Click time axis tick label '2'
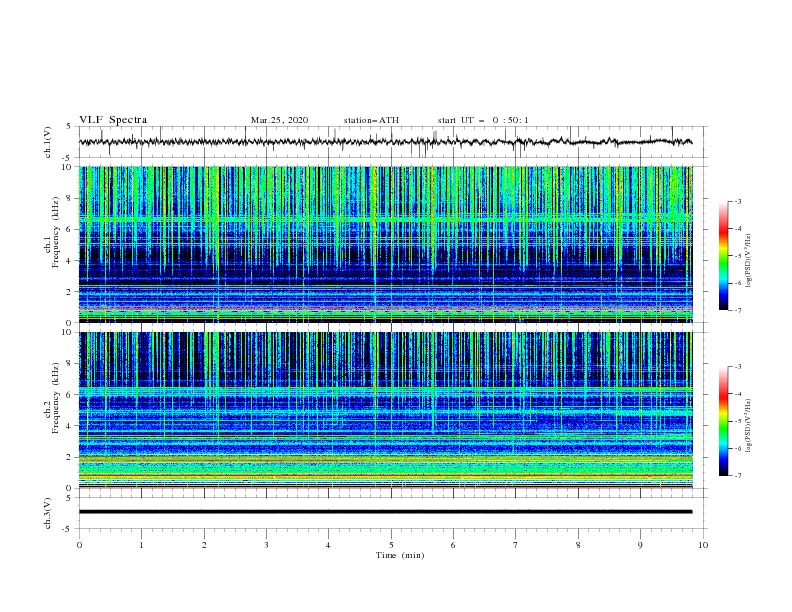 coord(204,545)
